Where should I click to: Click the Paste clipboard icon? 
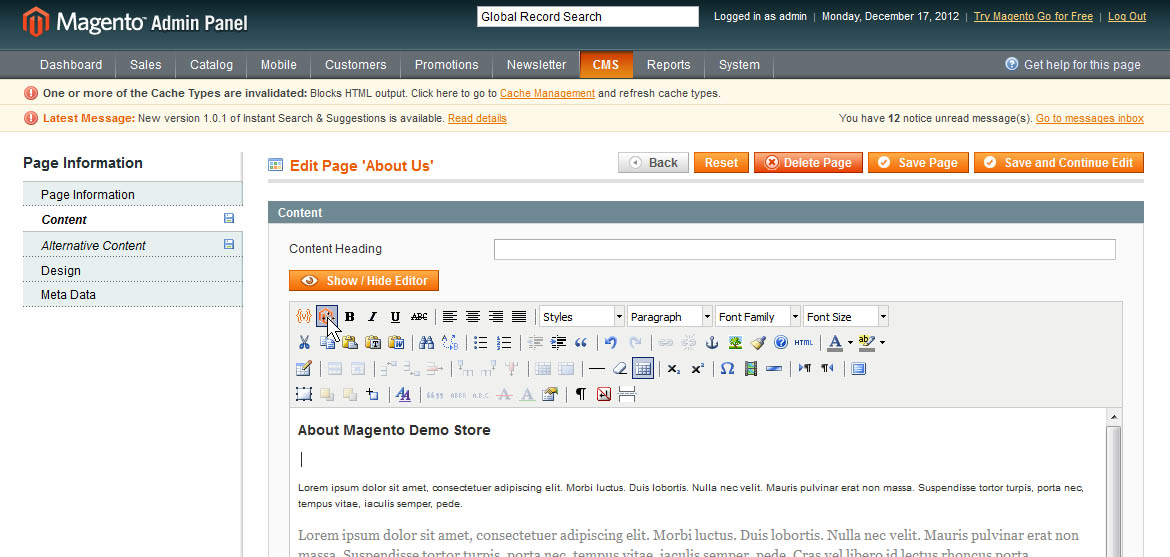(350, 343)
